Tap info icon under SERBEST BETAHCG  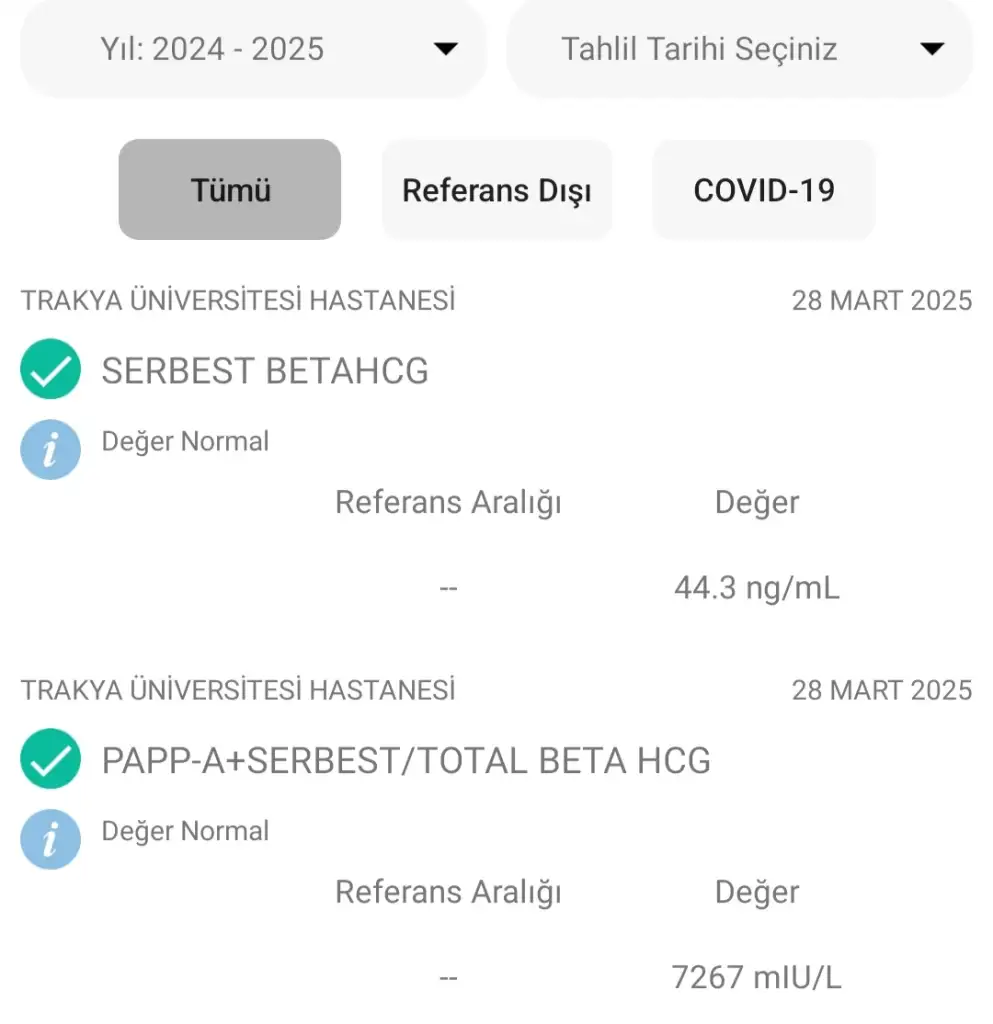[x=50, y=449]
